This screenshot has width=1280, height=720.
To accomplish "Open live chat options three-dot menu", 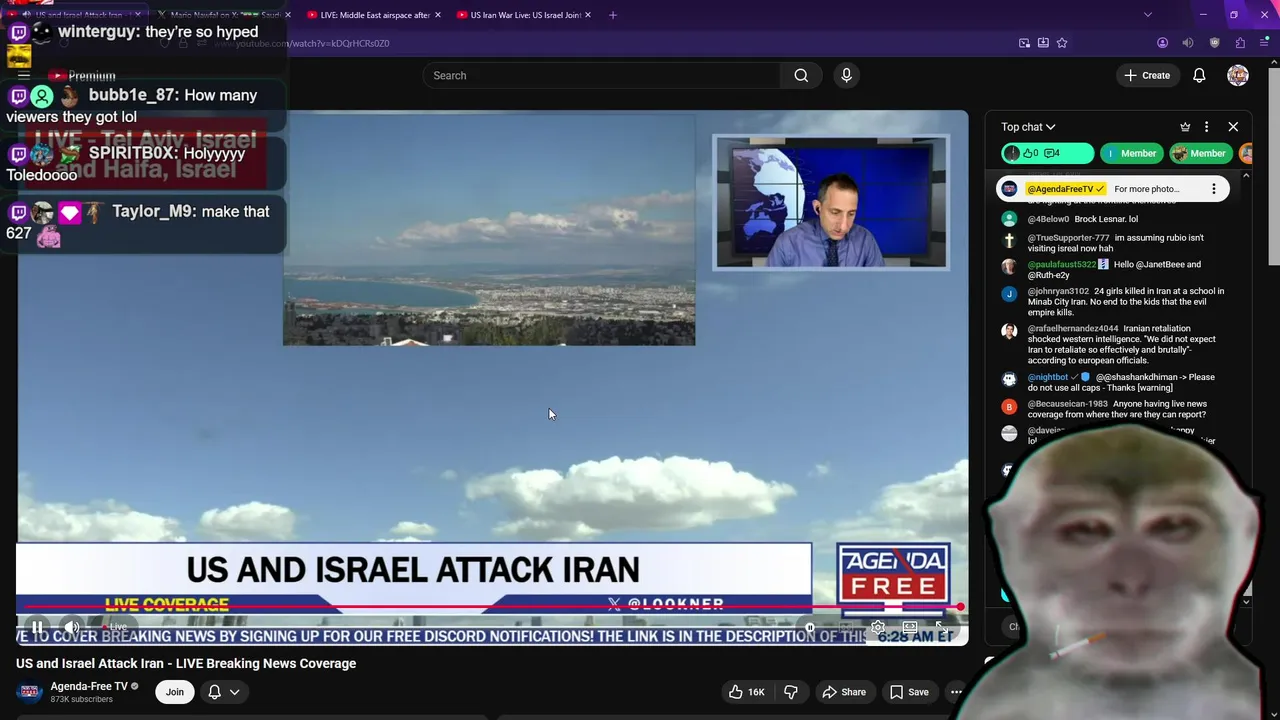I will coord(1207,127).
